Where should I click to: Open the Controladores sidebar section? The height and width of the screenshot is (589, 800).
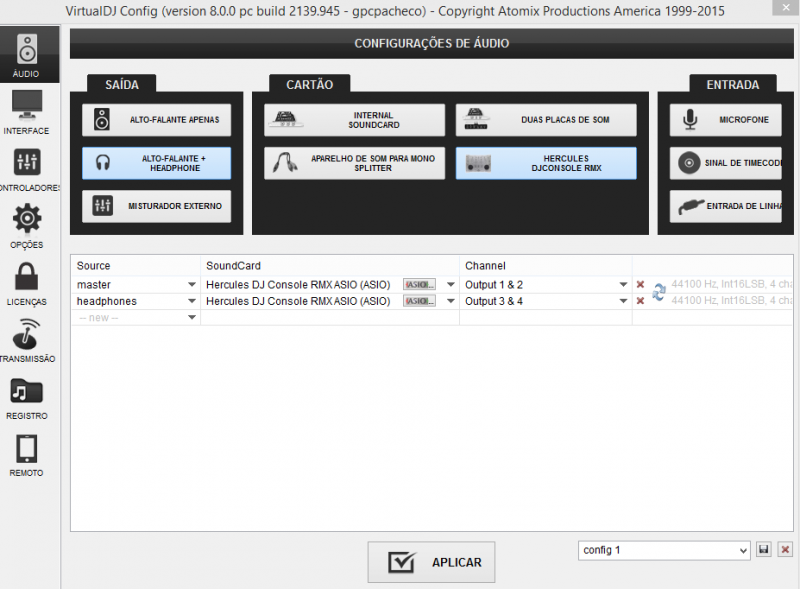[x=27, y=168]
